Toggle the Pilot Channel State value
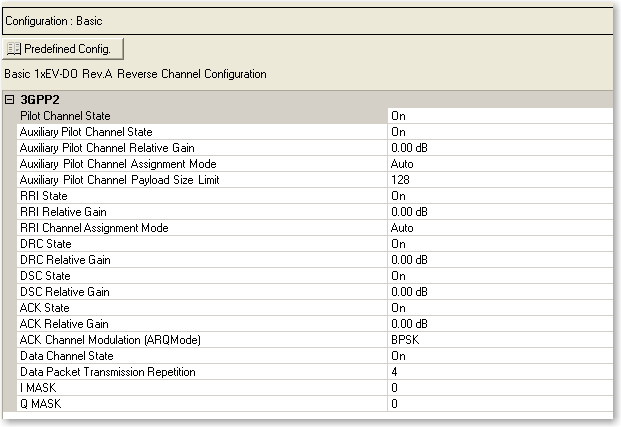This screenshot has height=427, width=621. [x=498, y=116]
